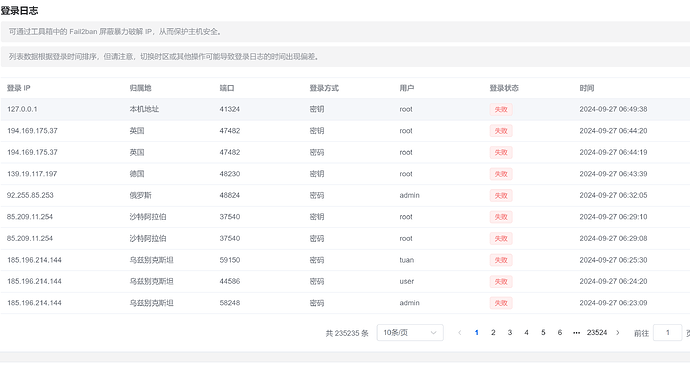The width and height of the screenshot is (690, 366).
Task: Select page 1 in pagination
Action: pyautogui.click(x=477, y=333)
